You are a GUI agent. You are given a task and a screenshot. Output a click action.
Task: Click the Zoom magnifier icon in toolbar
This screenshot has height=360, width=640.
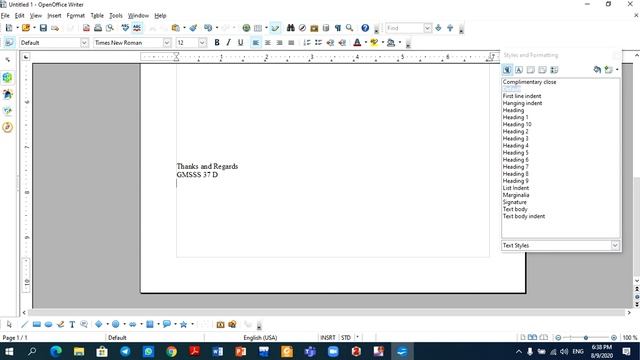point(349,28)
